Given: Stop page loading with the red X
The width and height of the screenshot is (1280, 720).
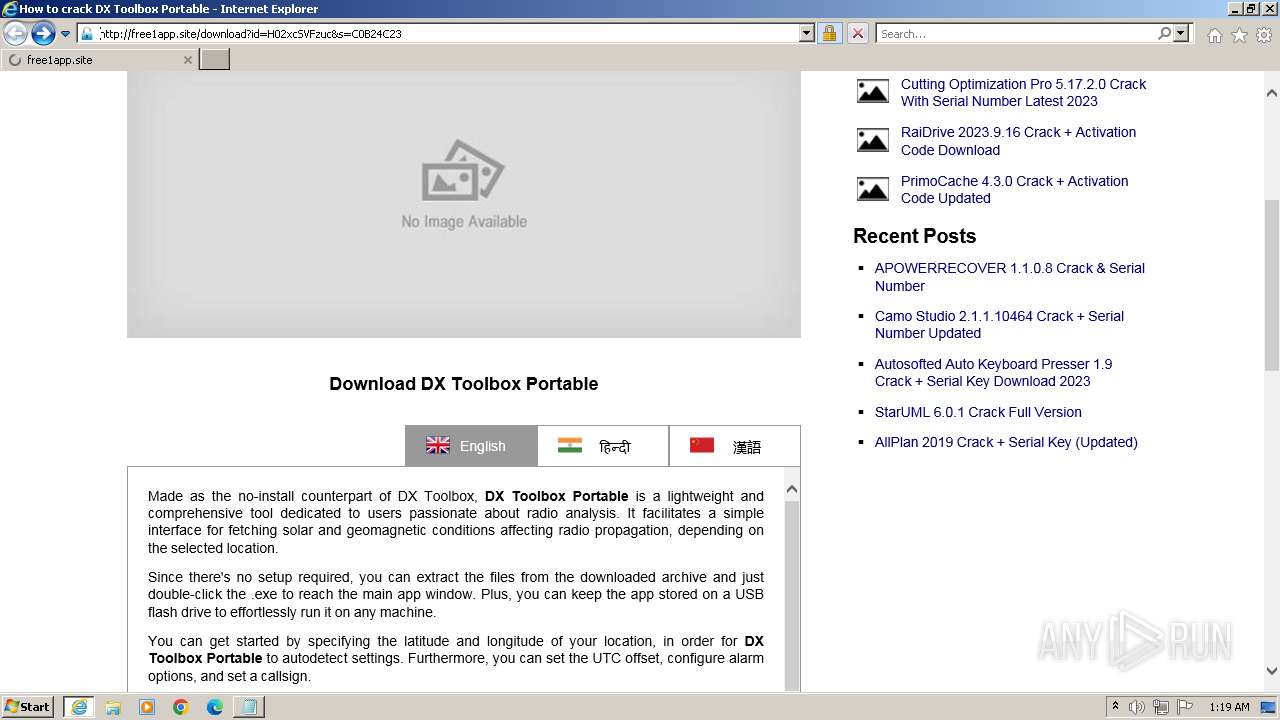Looking at the screenshot, I should [857, 33].
